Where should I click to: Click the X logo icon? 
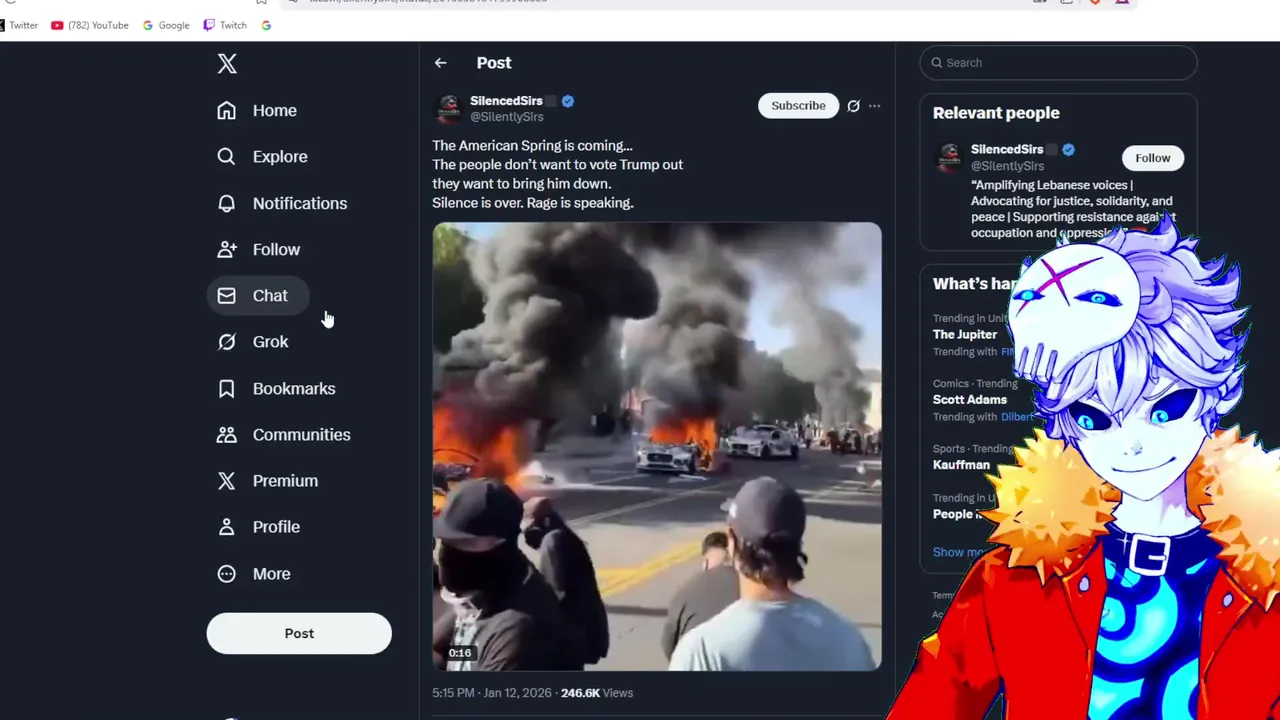[227, 64]
